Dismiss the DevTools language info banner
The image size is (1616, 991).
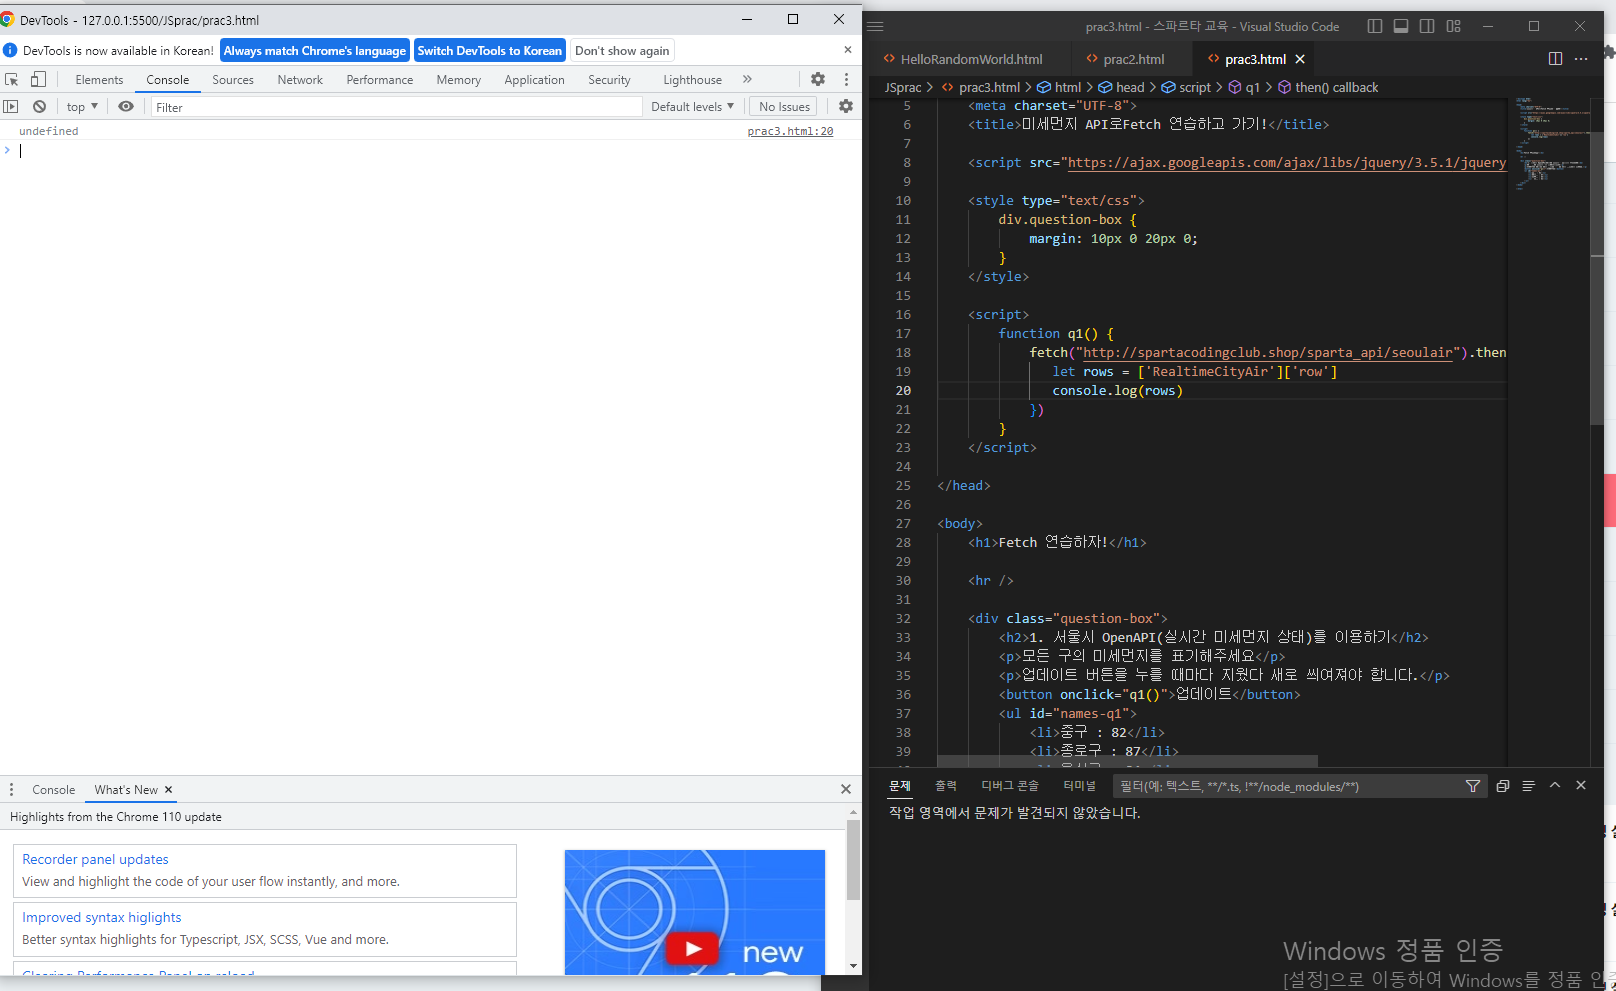(848, 50)
